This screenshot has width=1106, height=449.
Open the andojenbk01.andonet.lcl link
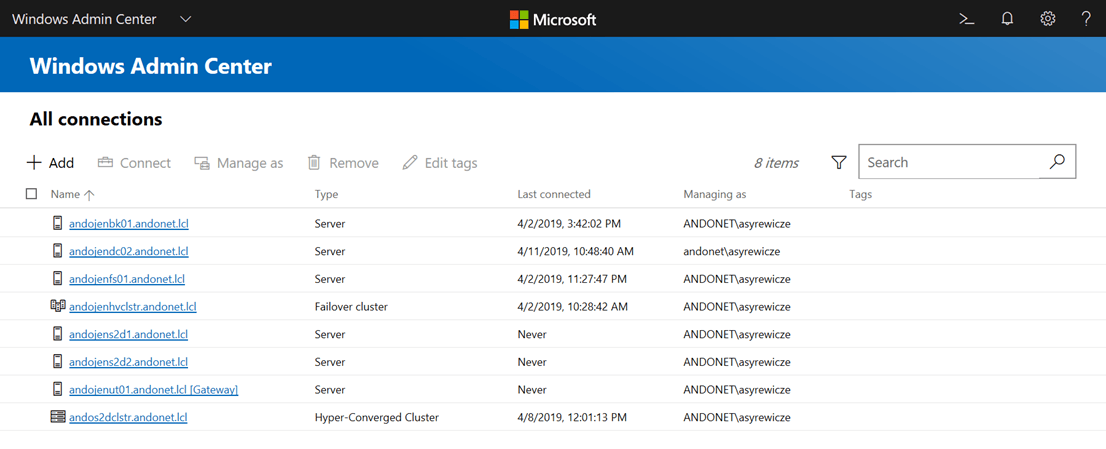pos(129,224)
